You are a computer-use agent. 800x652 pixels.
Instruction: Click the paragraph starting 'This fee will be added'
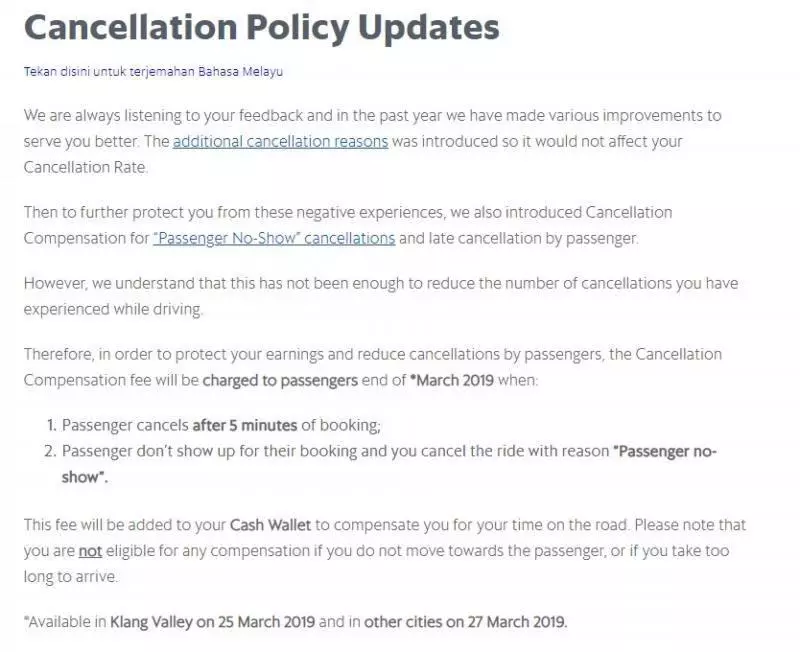click(x=385, y=551)
